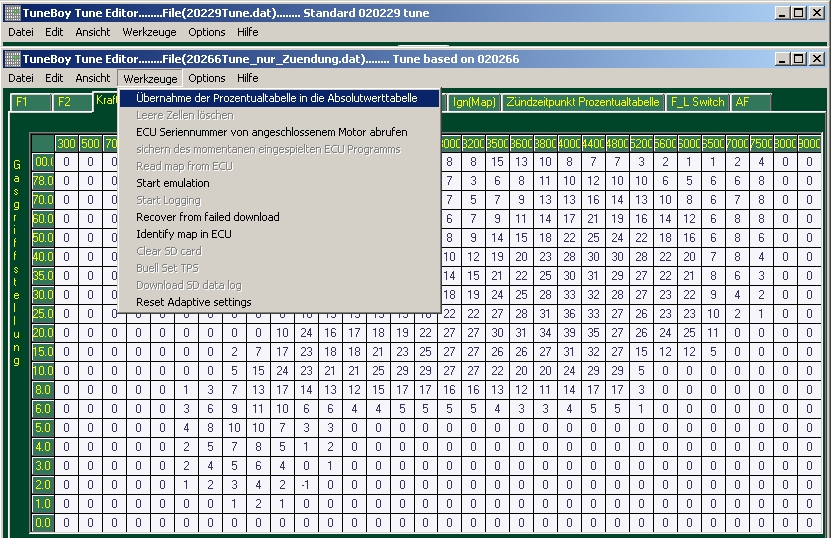Open the Datei menu in the front window

coord(21,78)
